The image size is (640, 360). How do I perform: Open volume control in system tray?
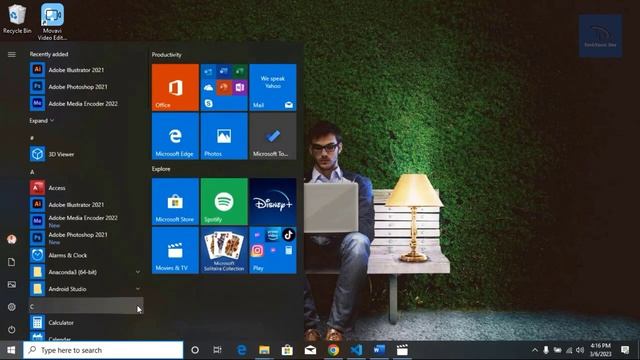point(580,350)
